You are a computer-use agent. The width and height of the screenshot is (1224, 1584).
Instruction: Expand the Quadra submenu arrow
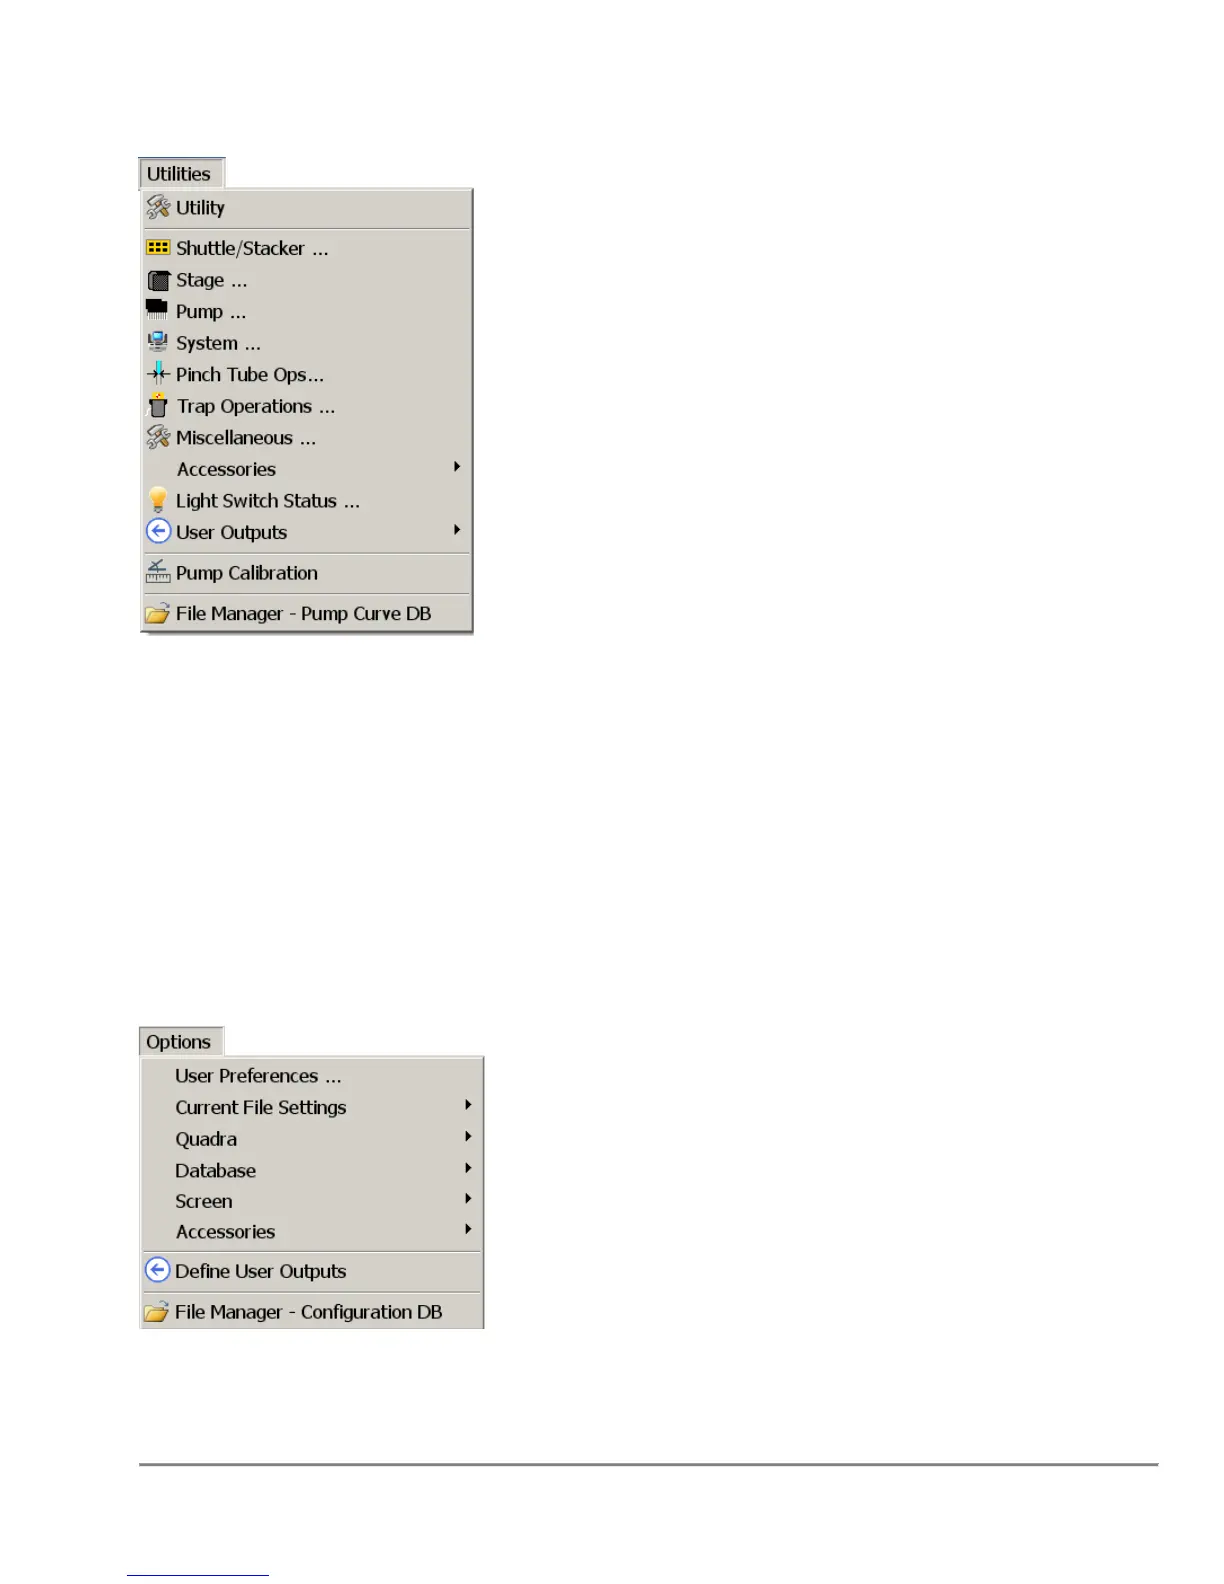click(468, 1137)
